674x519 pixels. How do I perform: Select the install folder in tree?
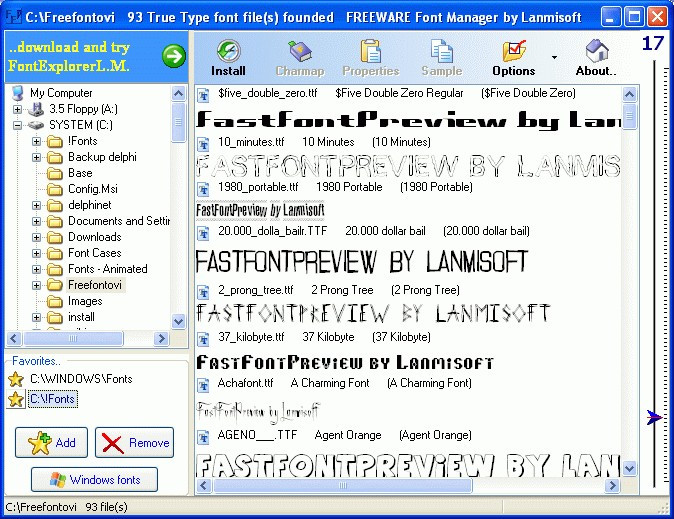point(81,317)
